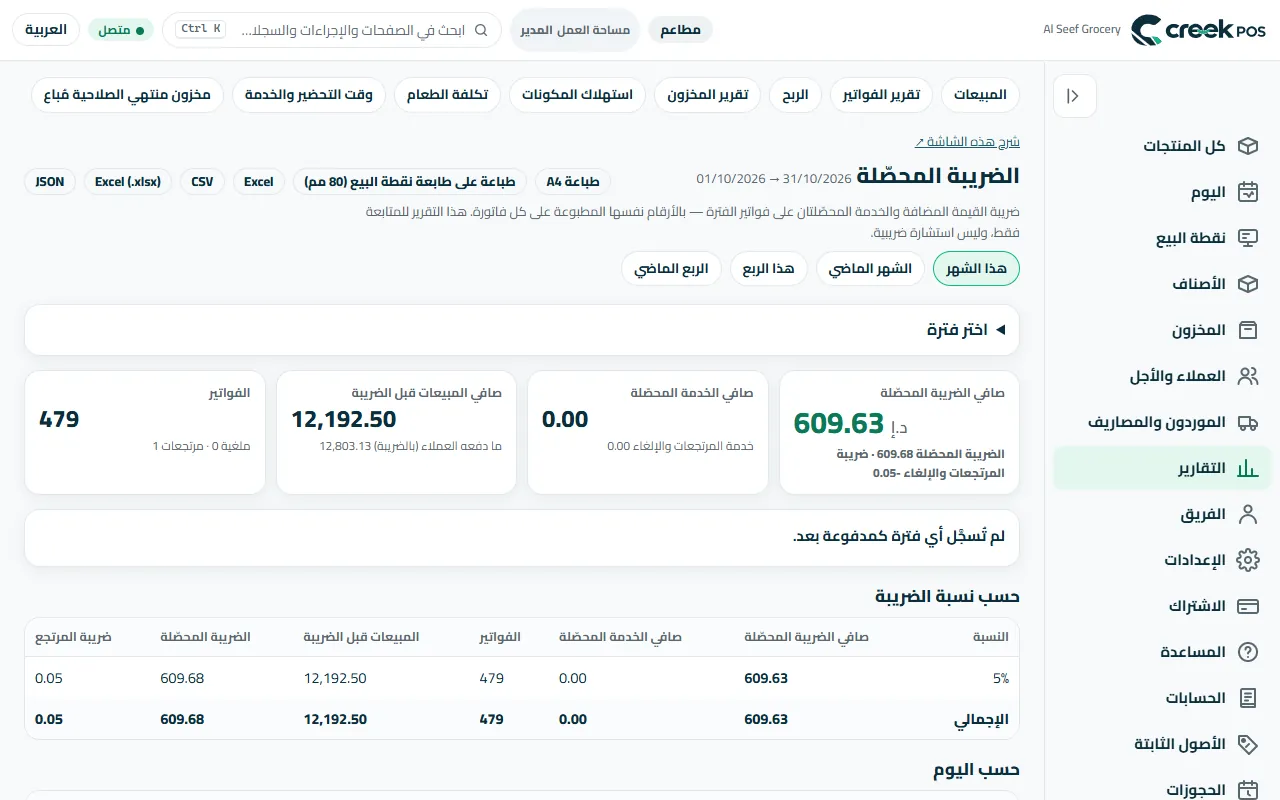Screen dimensions: 1280x800
Task: Click the العملاء والأجل people icon
Action: [1247, 376]
